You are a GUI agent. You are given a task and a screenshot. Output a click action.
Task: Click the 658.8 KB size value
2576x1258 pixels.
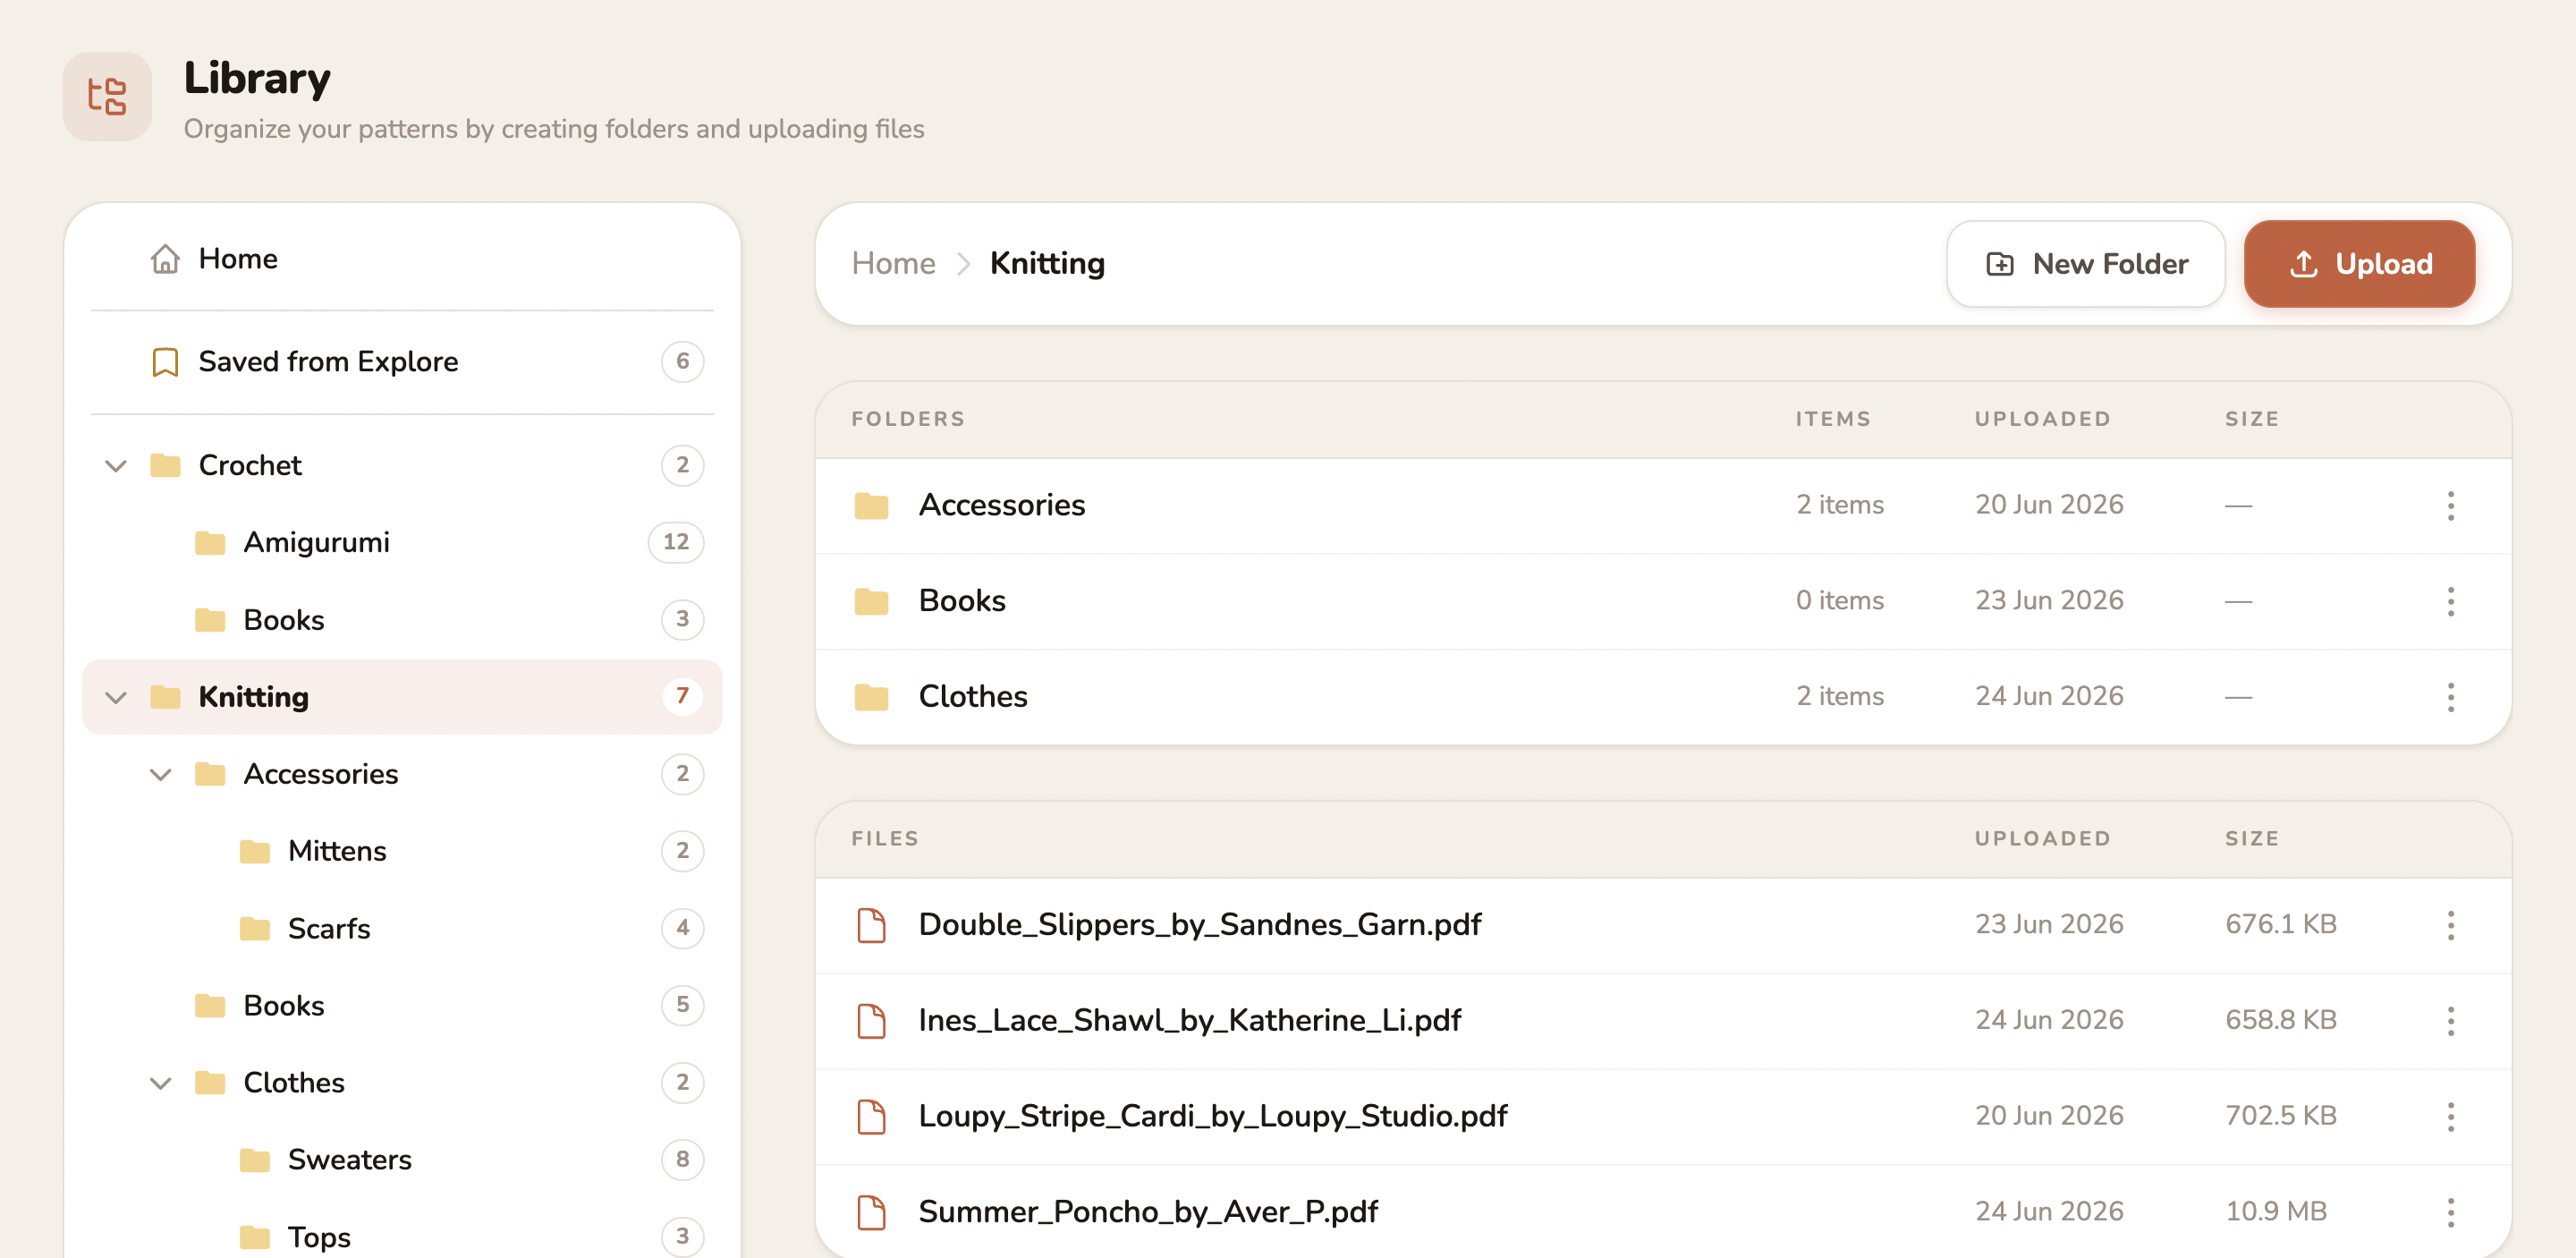[x=2280, y=1021]
